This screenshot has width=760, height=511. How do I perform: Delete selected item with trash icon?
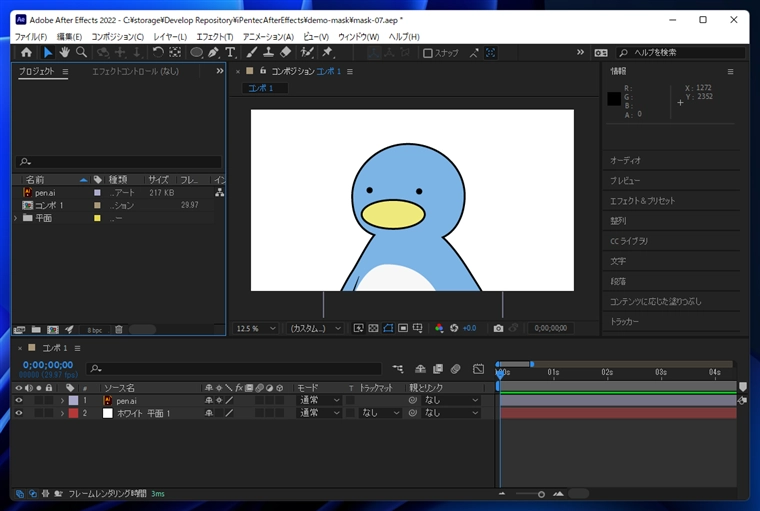click(118, 329)
